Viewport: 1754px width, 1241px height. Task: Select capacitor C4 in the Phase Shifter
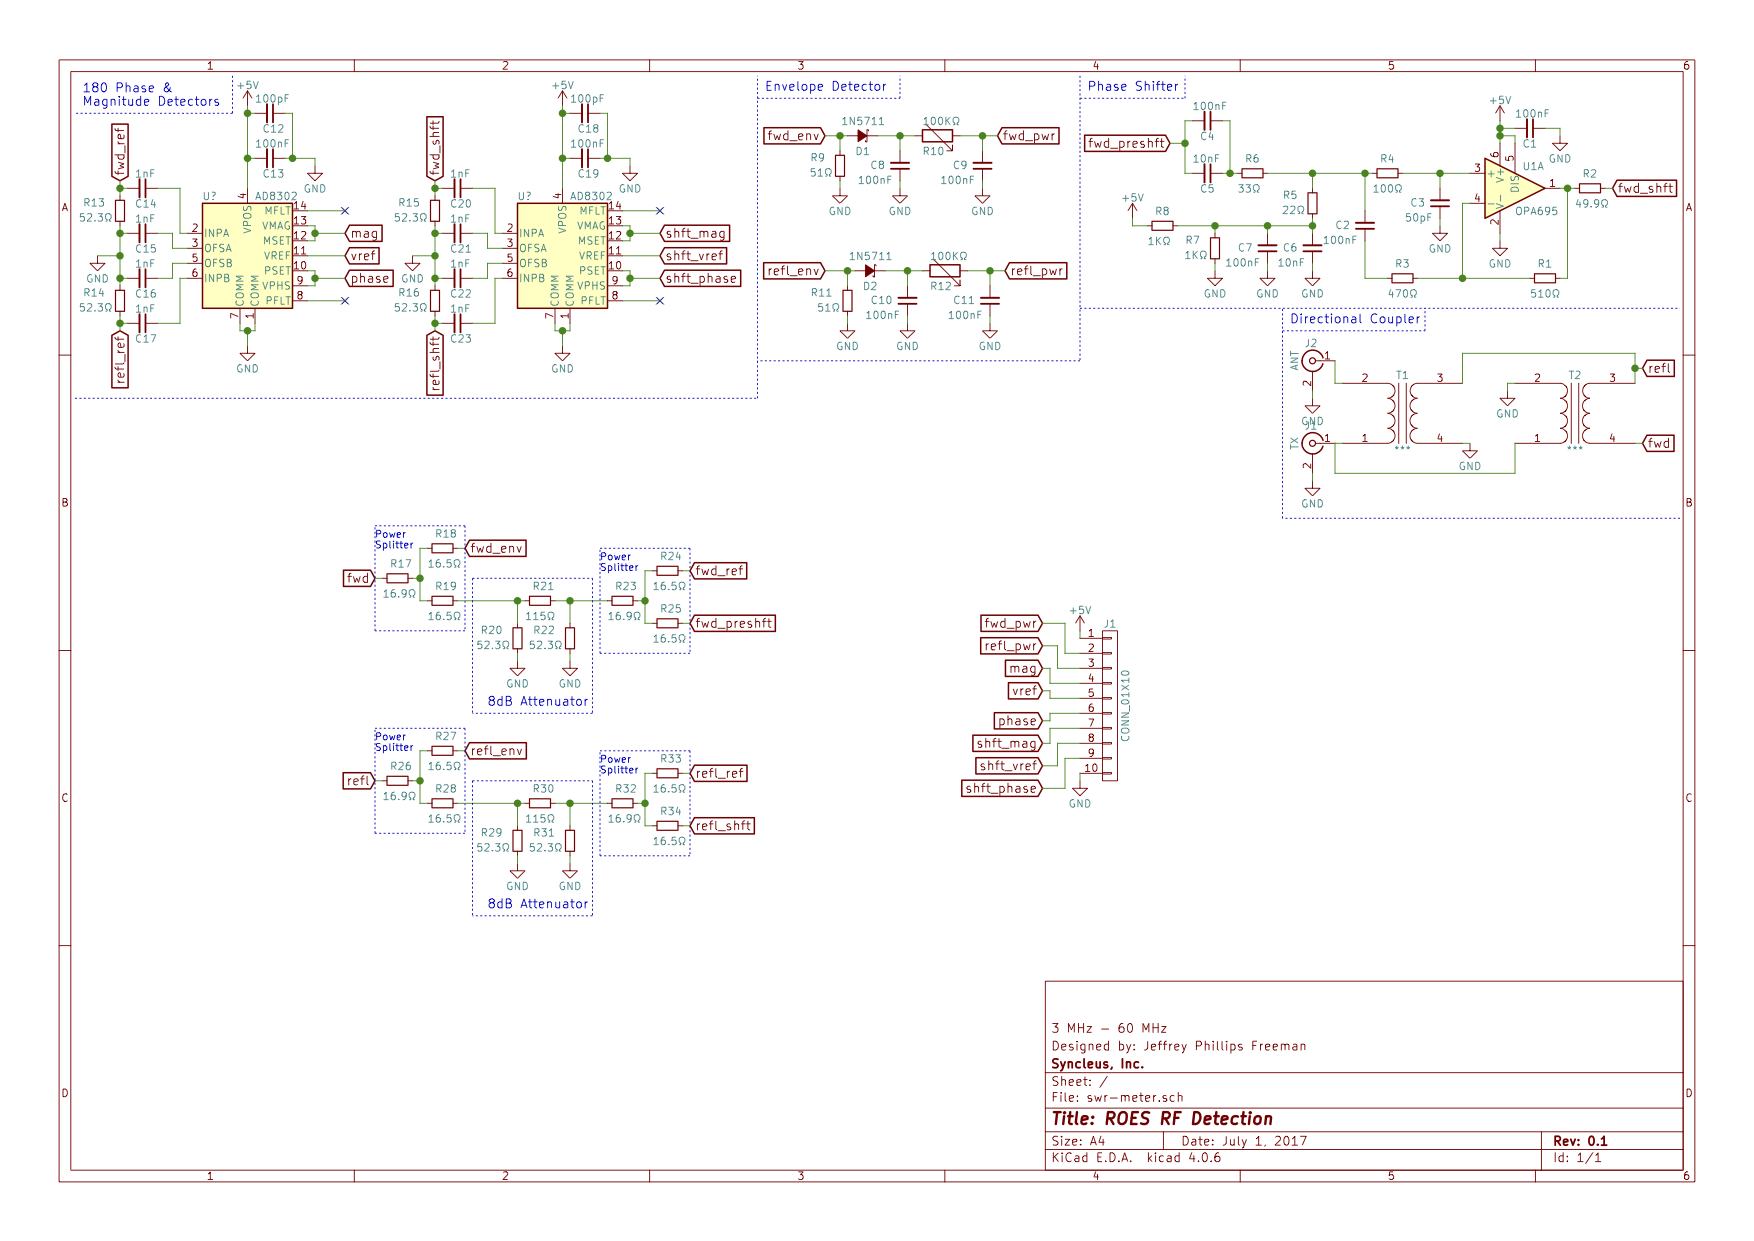click(x=1207, y=121)
